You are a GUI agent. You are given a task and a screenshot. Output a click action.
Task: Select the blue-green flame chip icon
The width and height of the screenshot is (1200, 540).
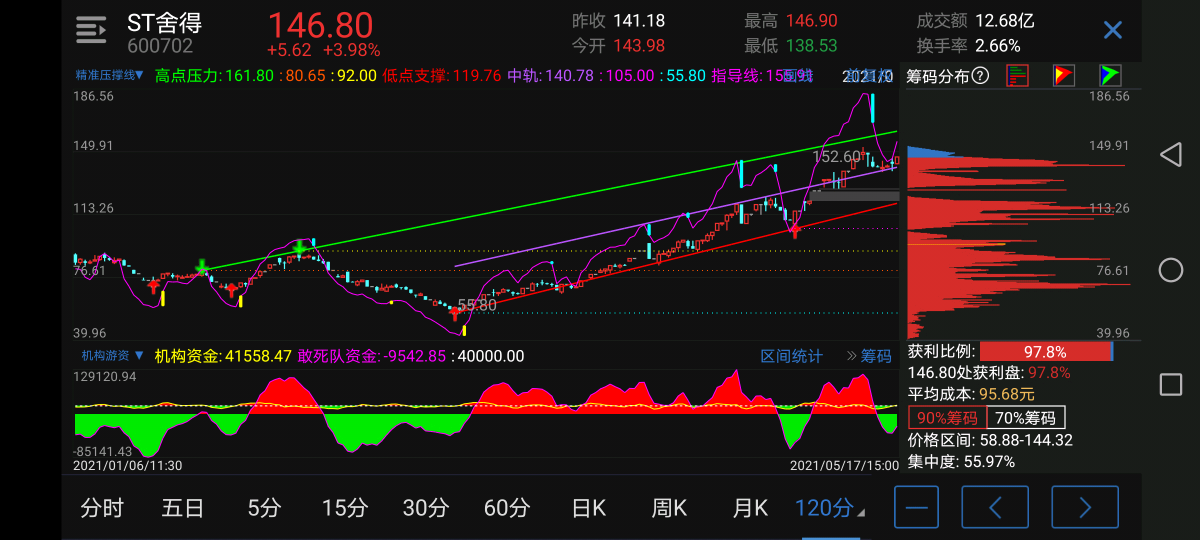[x=1109, y=75]
